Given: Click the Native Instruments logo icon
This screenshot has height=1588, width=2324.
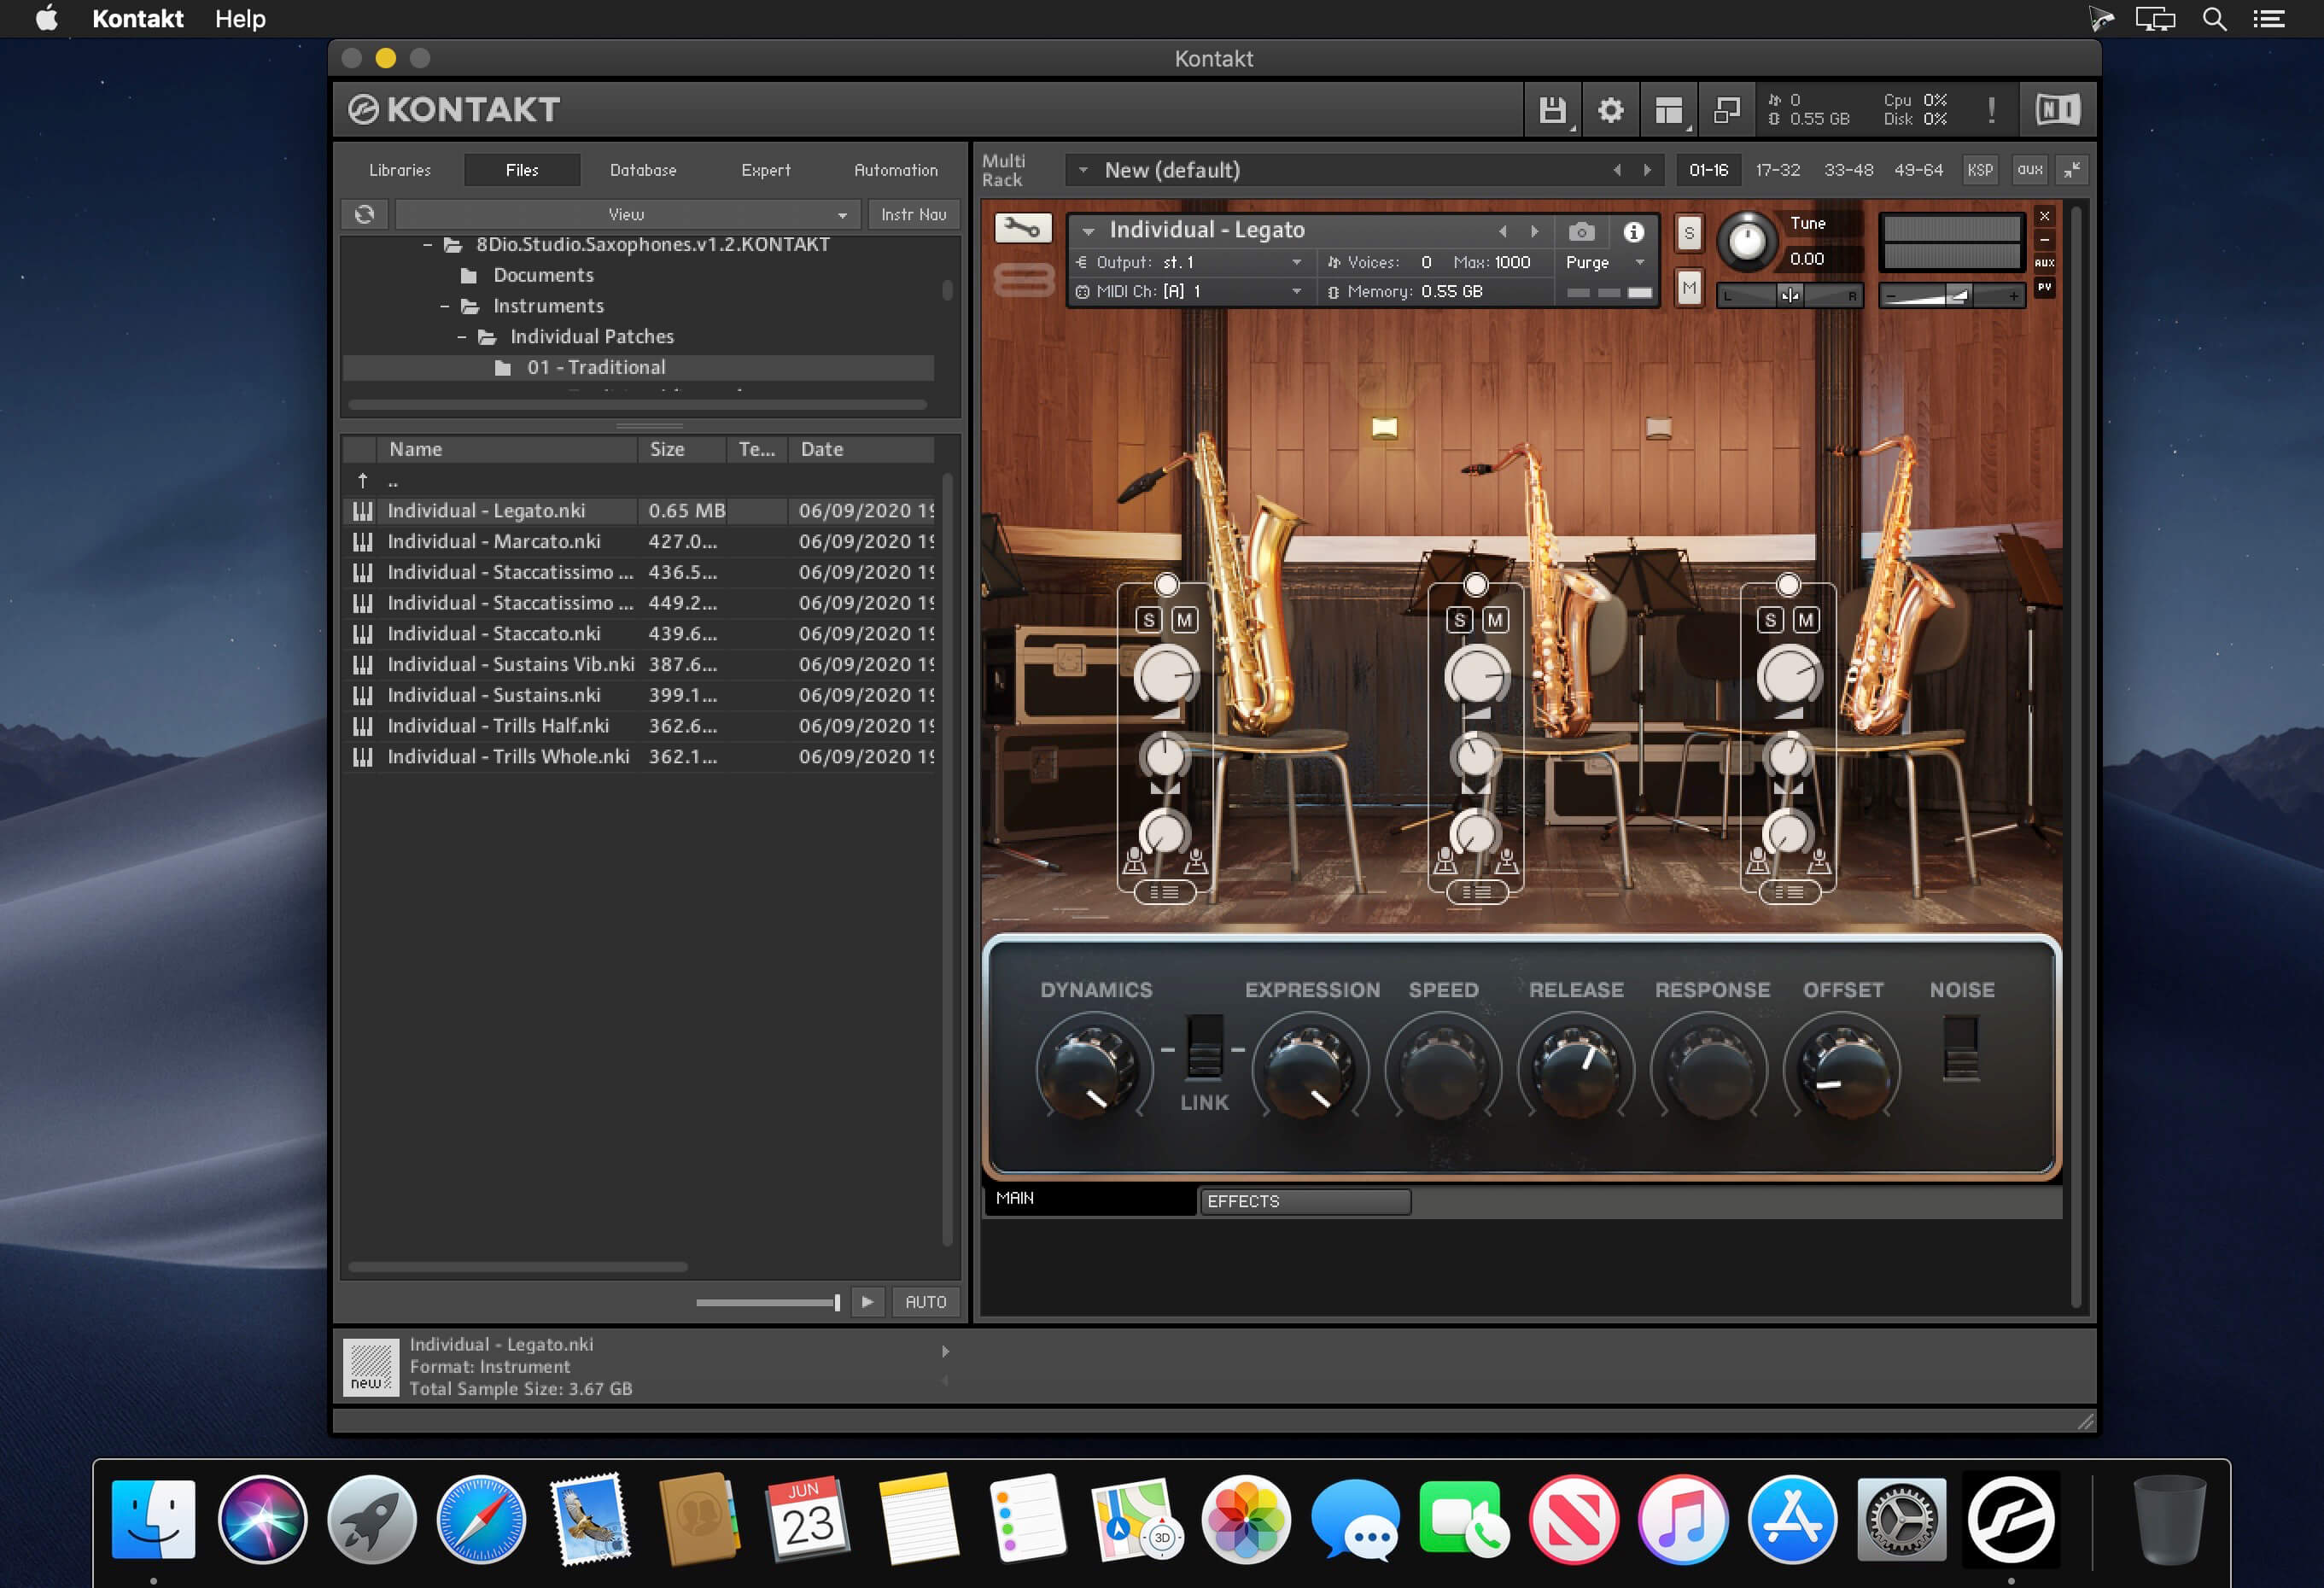Looking at the screenshot, I should click(x=2058, y=109).
